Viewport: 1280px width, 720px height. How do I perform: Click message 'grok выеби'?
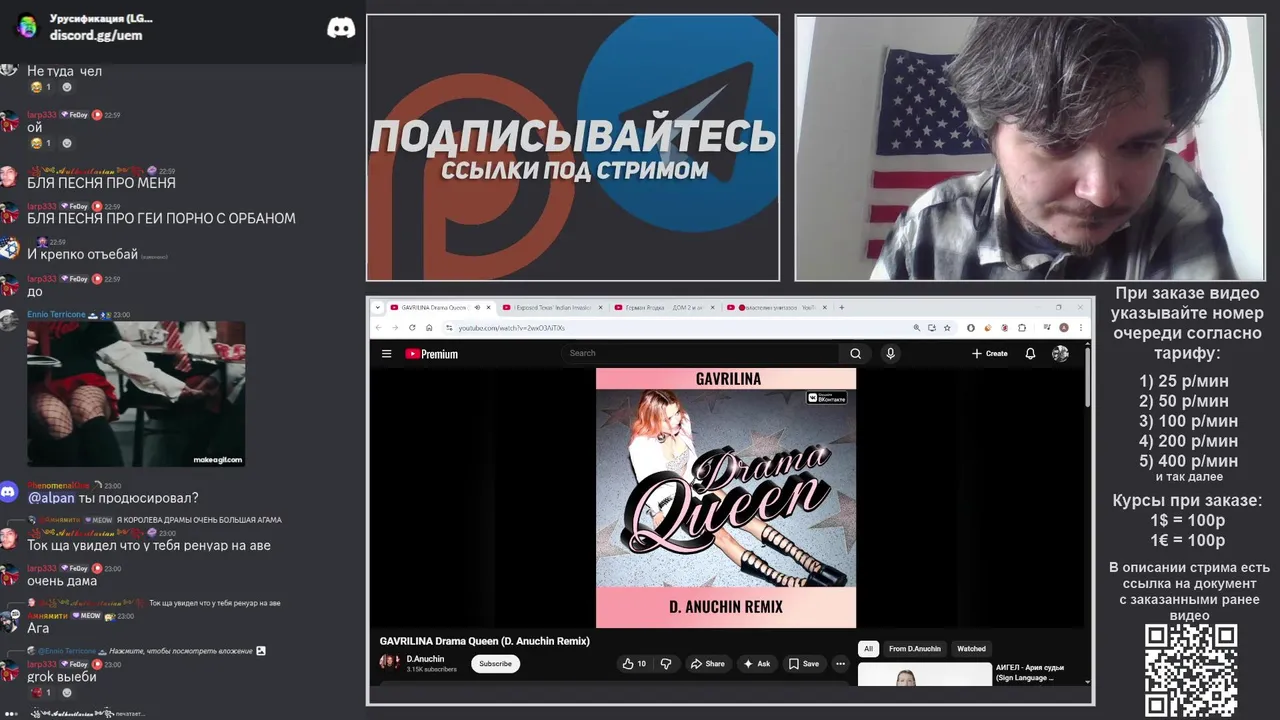click(62, 677)
